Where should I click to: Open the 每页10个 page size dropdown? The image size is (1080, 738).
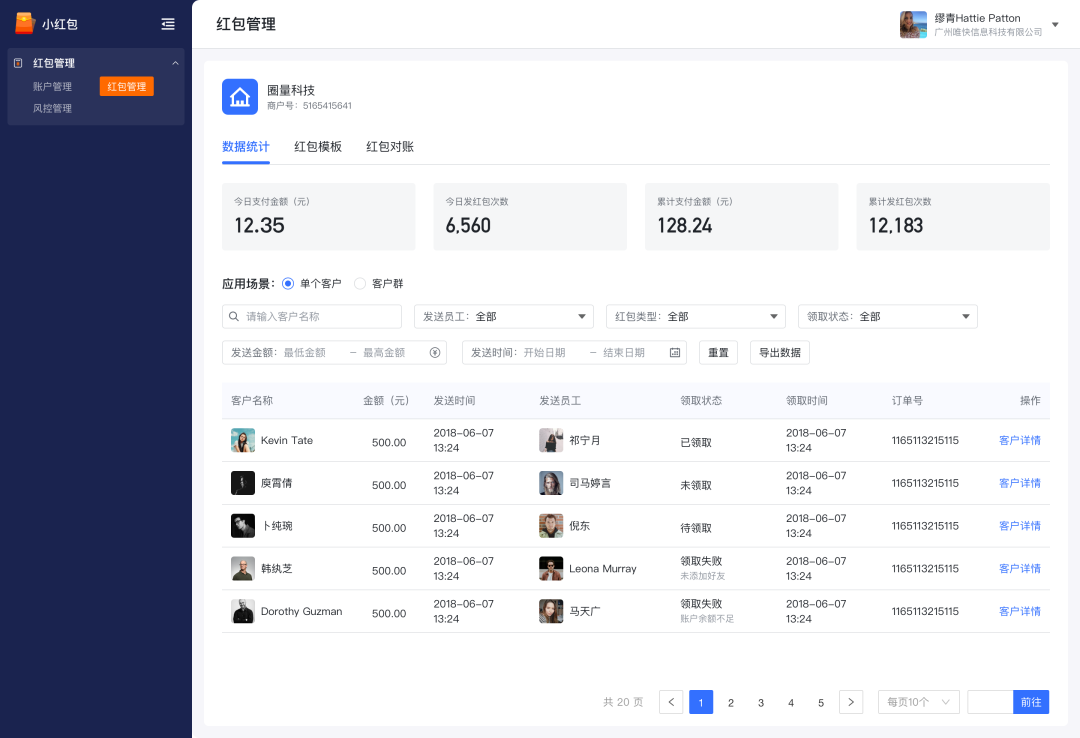click(x=917, y=702)
